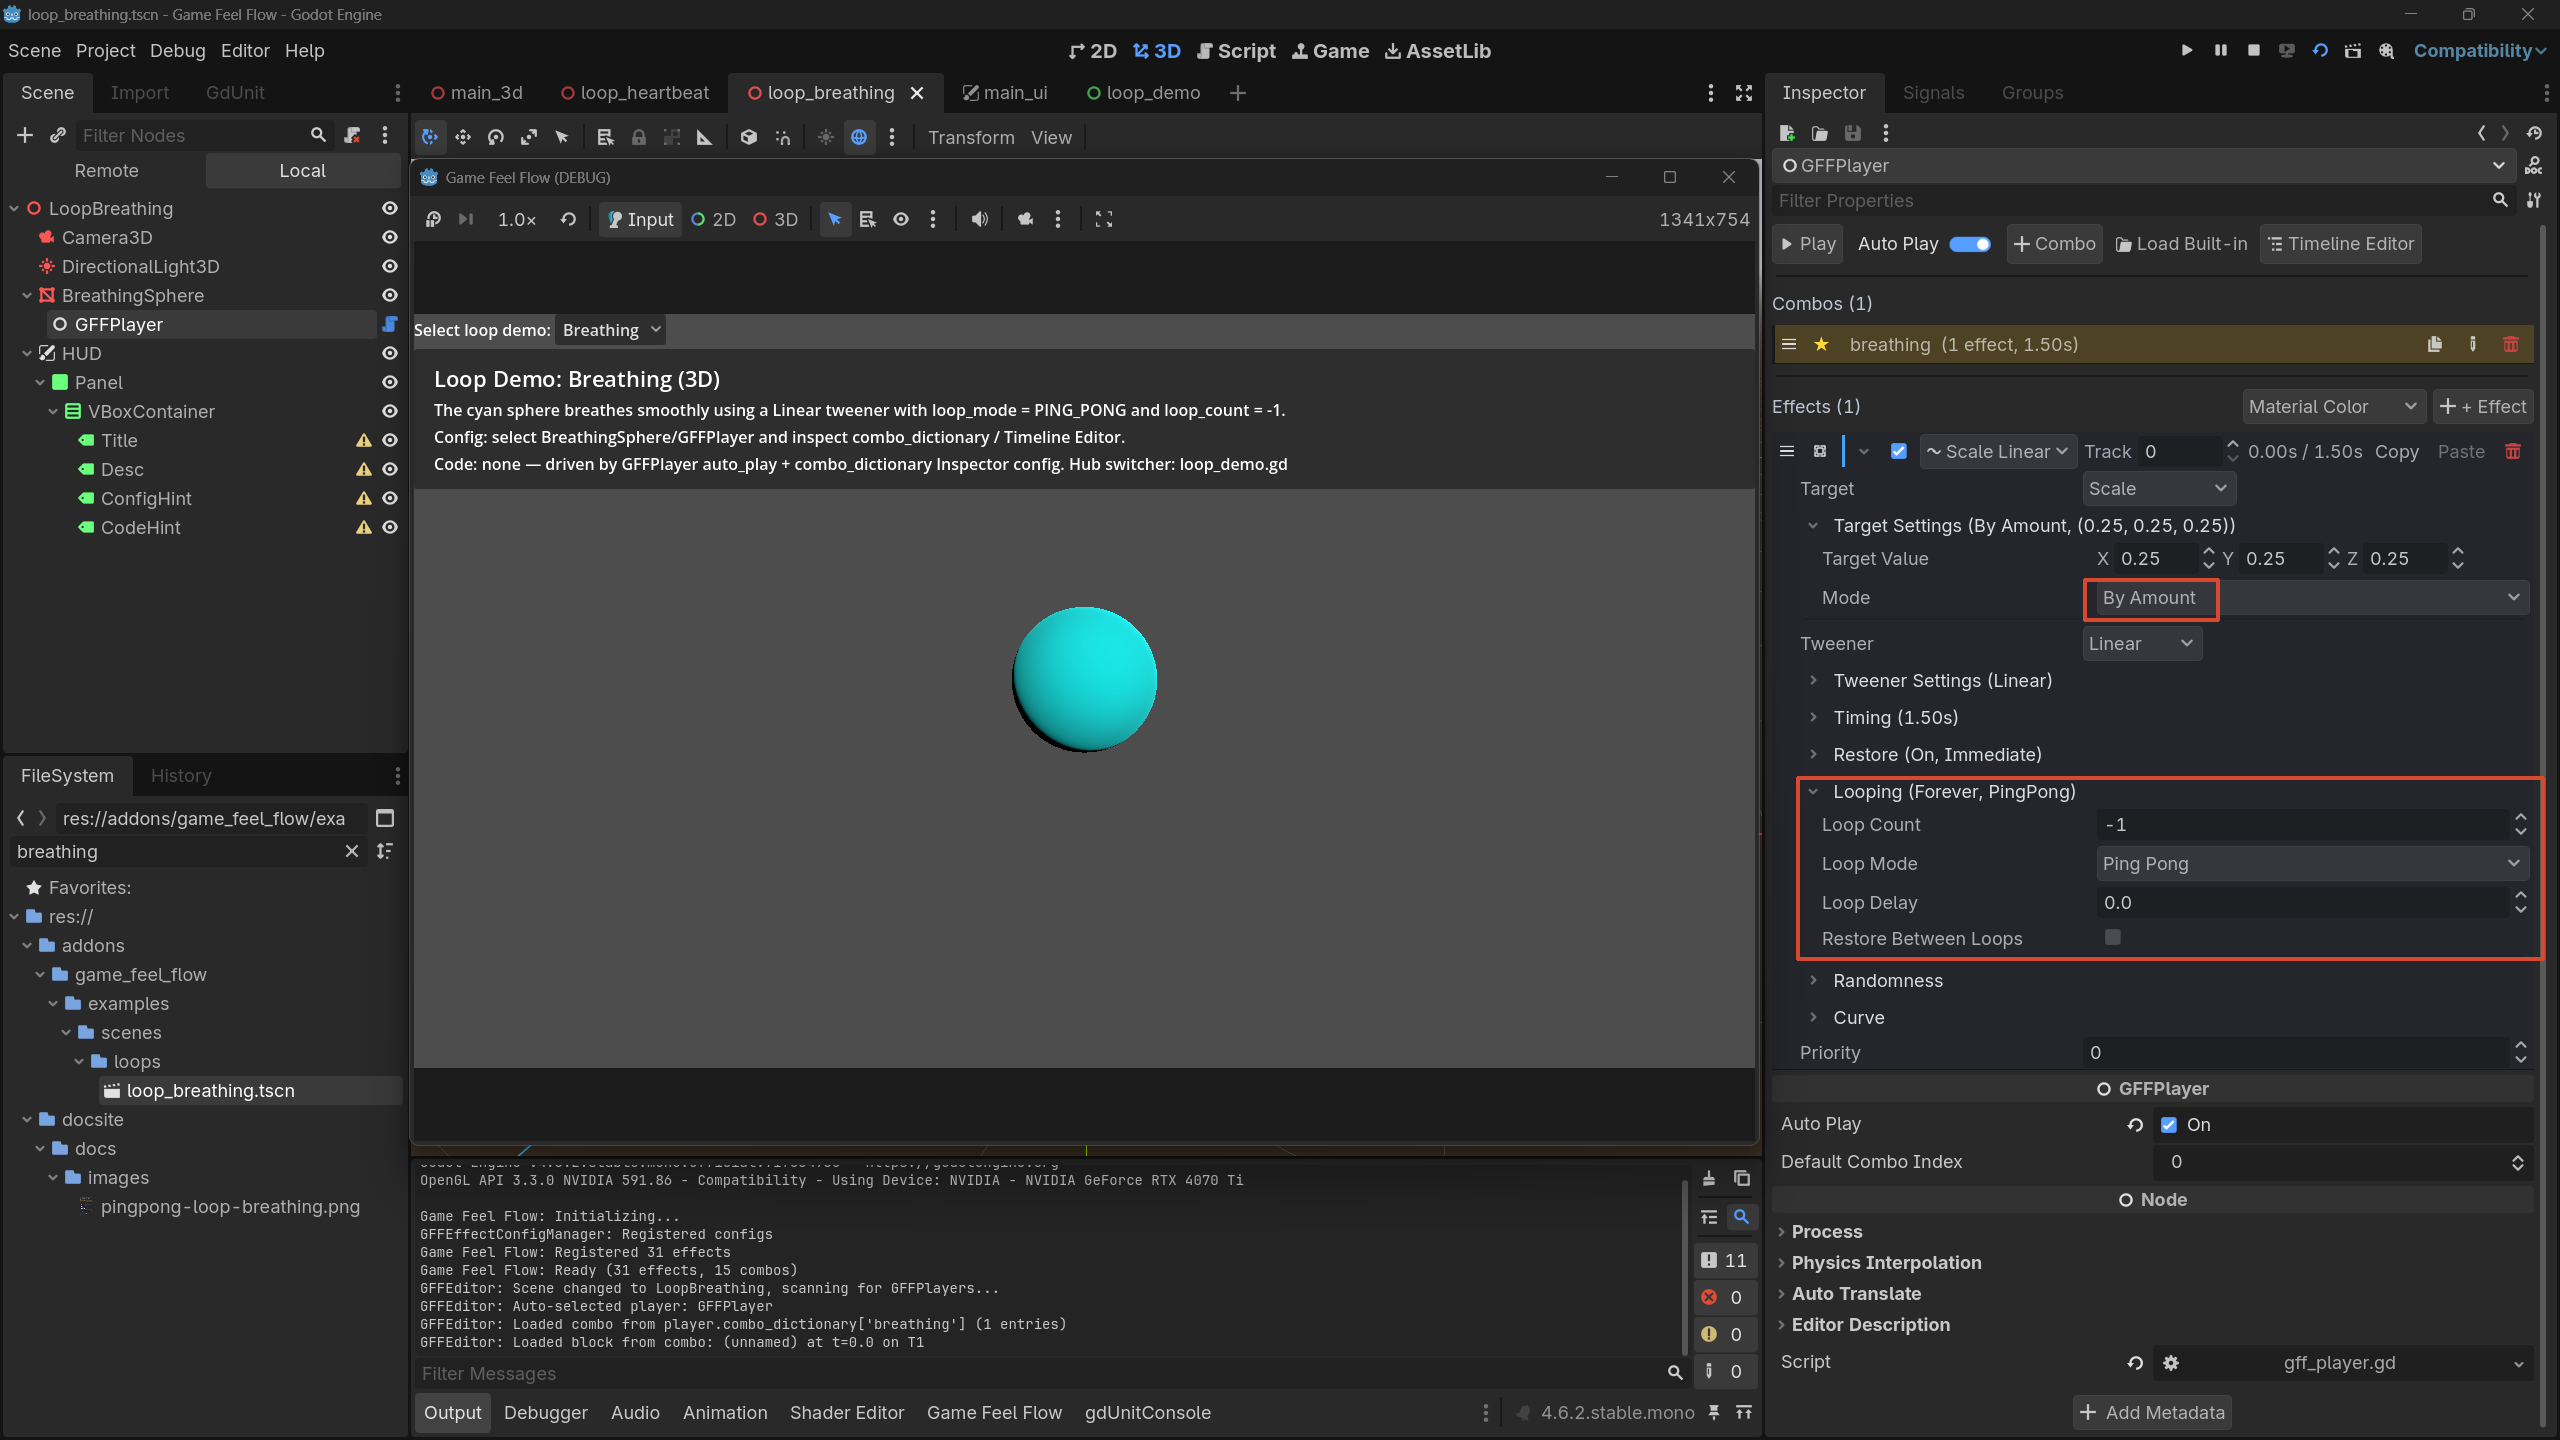Image resolution: width=2560 pixels, height=1440 pixels.
Task: Click Copy on the Scale Linear effect row
Action: coord(2397,451)
